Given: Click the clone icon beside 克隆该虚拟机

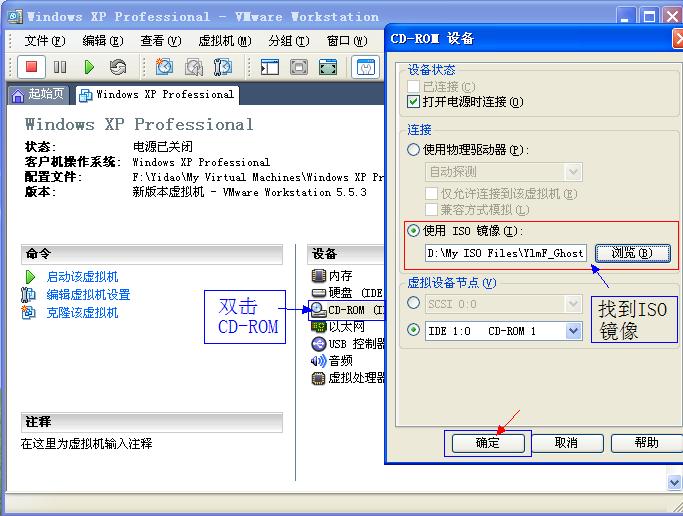Looking at the screenshot, I should click(29, 312).
